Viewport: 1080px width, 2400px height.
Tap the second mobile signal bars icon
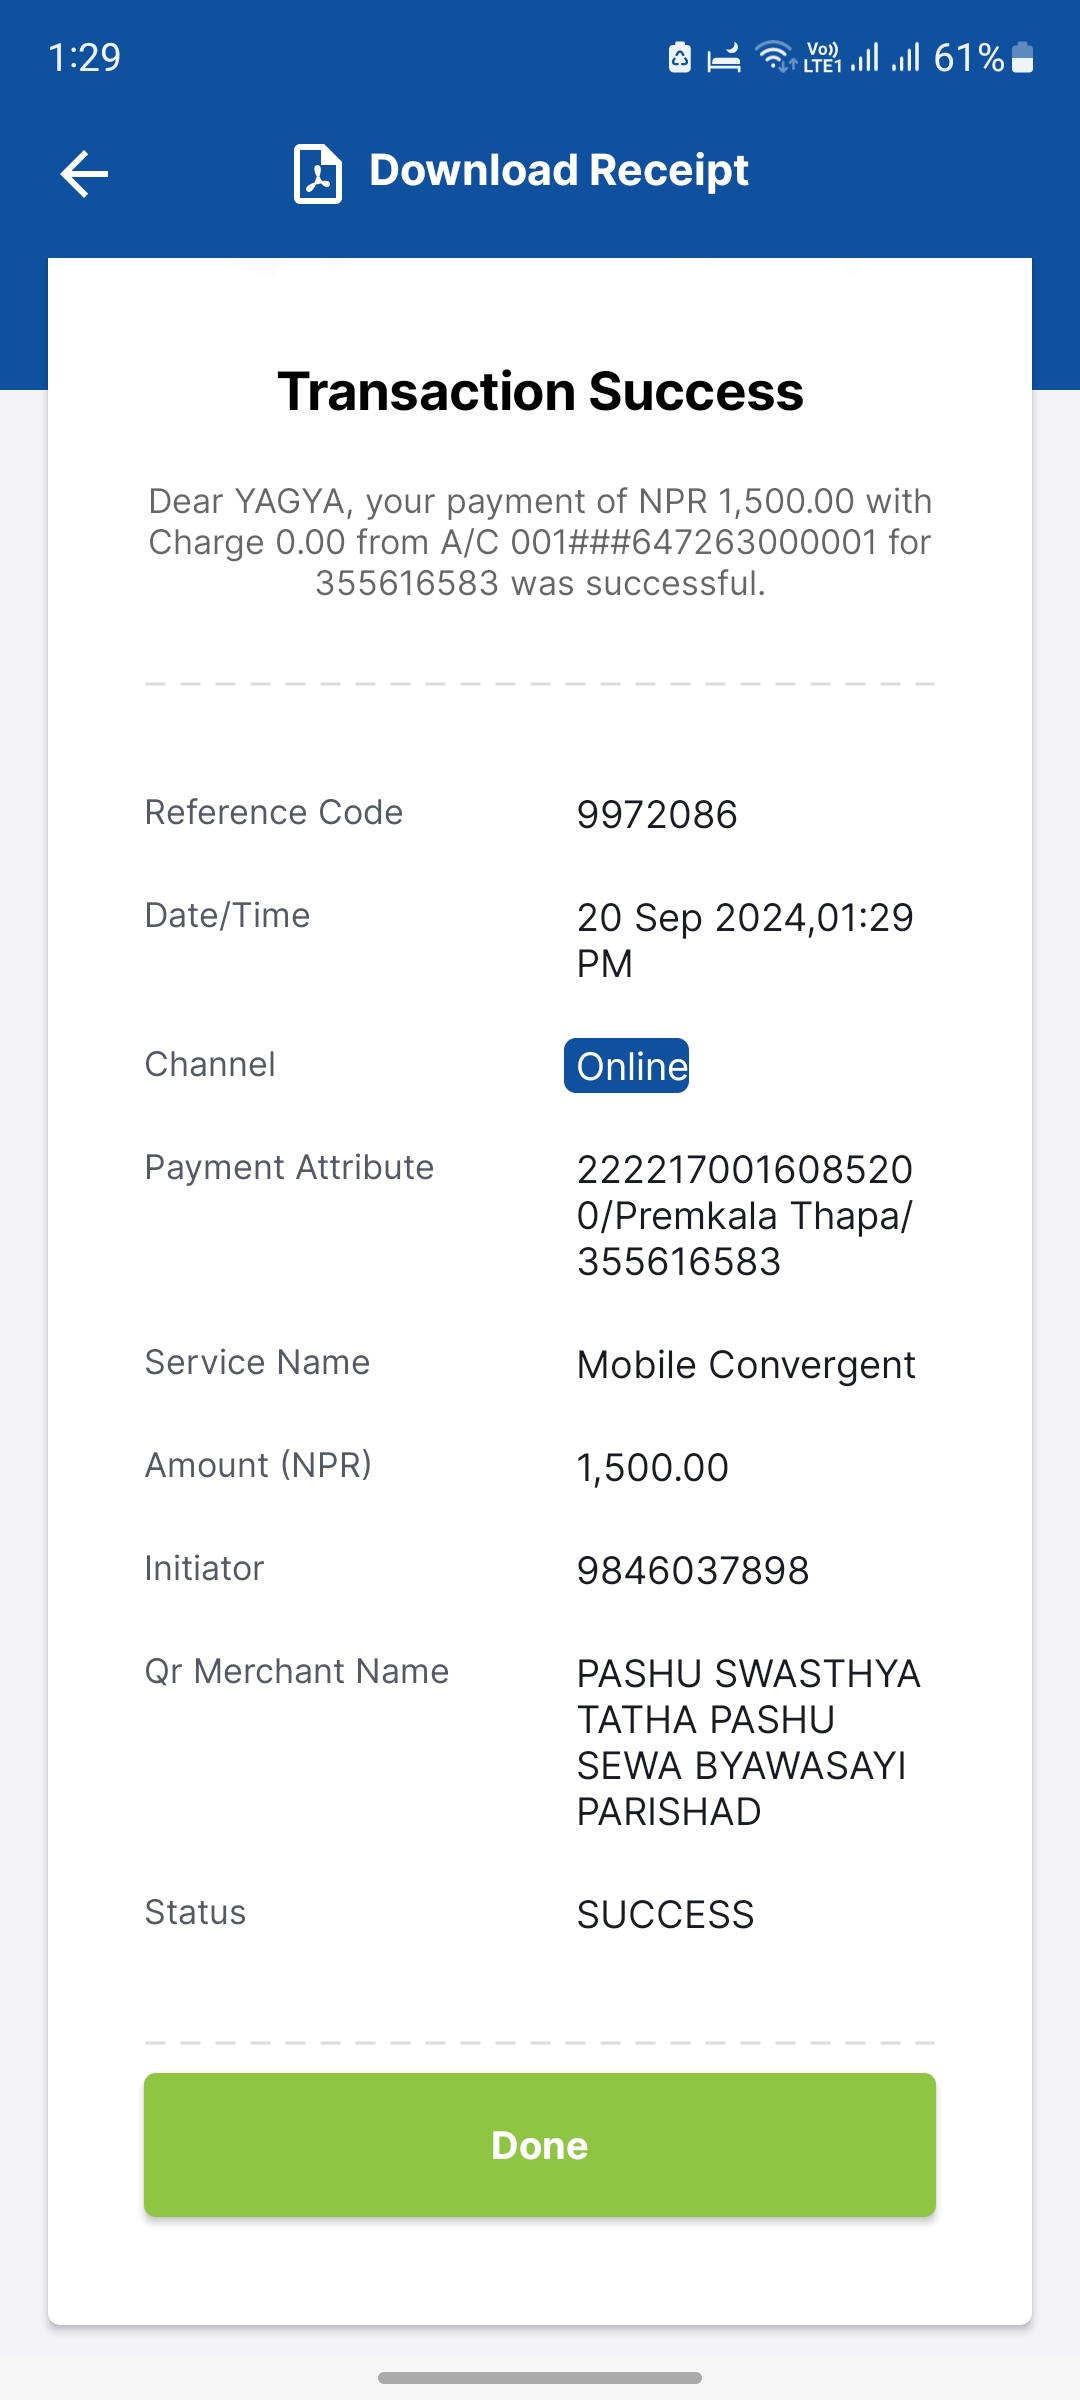906,57
